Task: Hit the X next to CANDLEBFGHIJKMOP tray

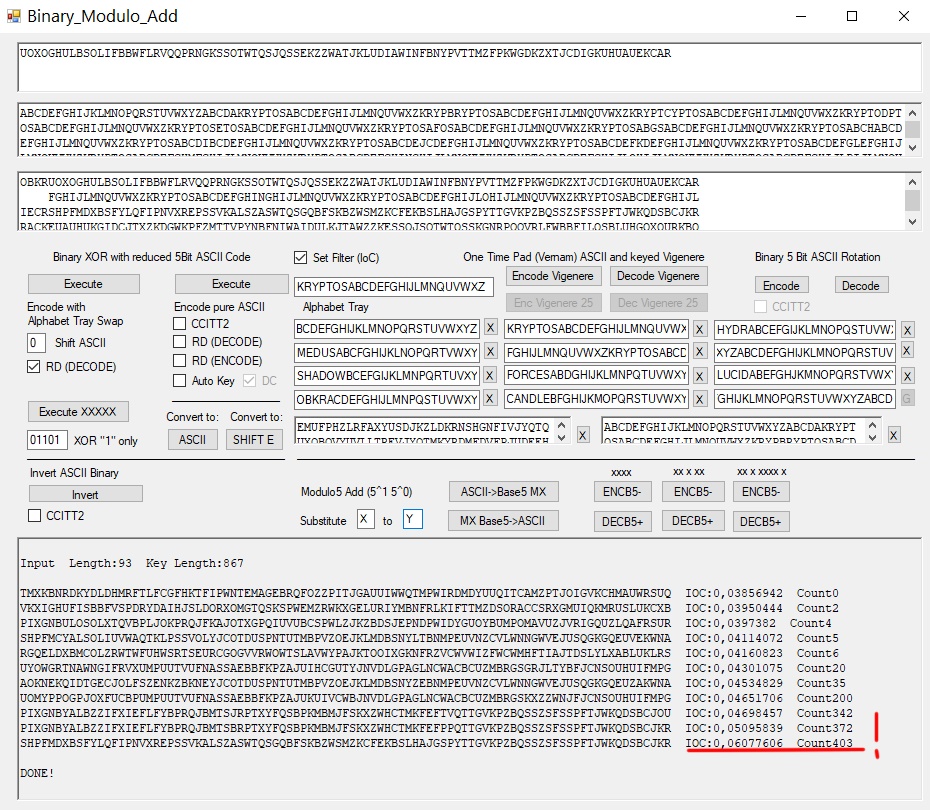Action: point(700,399)
